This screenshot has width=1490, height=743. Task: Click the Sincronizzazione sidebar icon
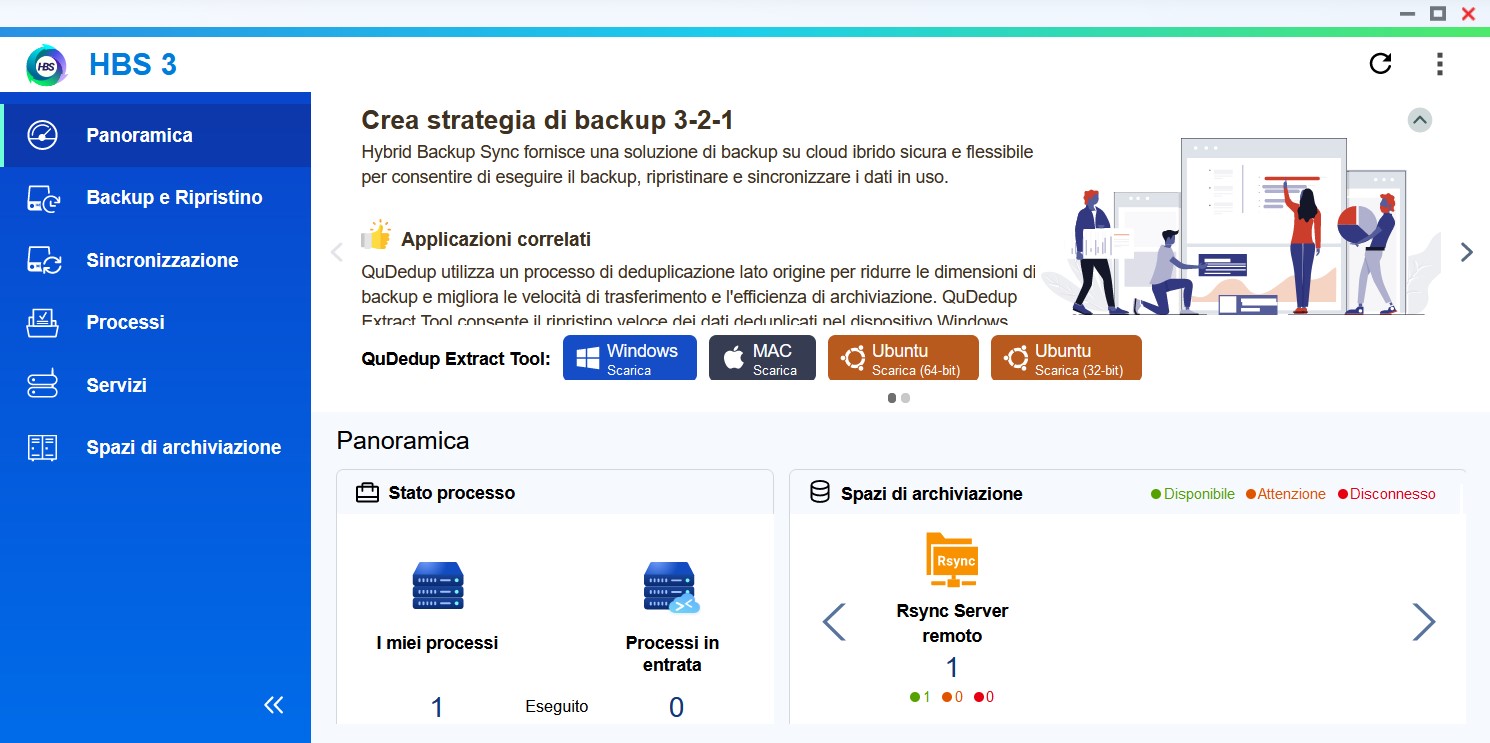(x=44, y=260)
